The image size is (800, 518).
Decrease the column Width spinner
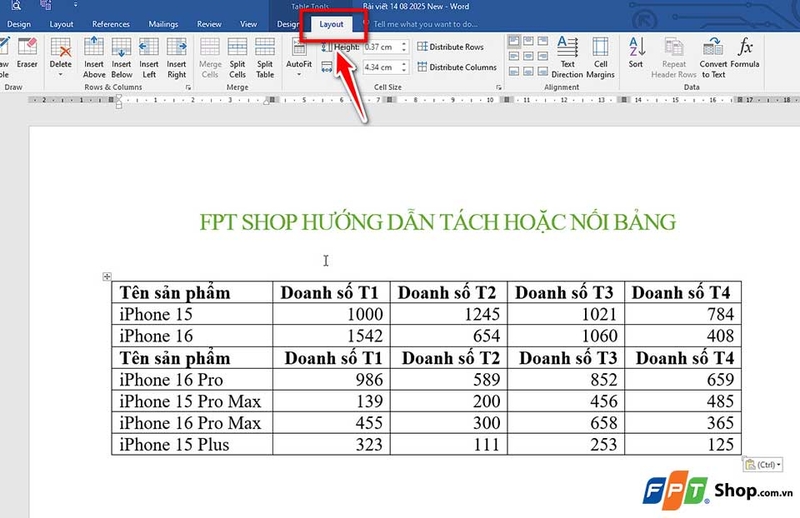(404, 70)
